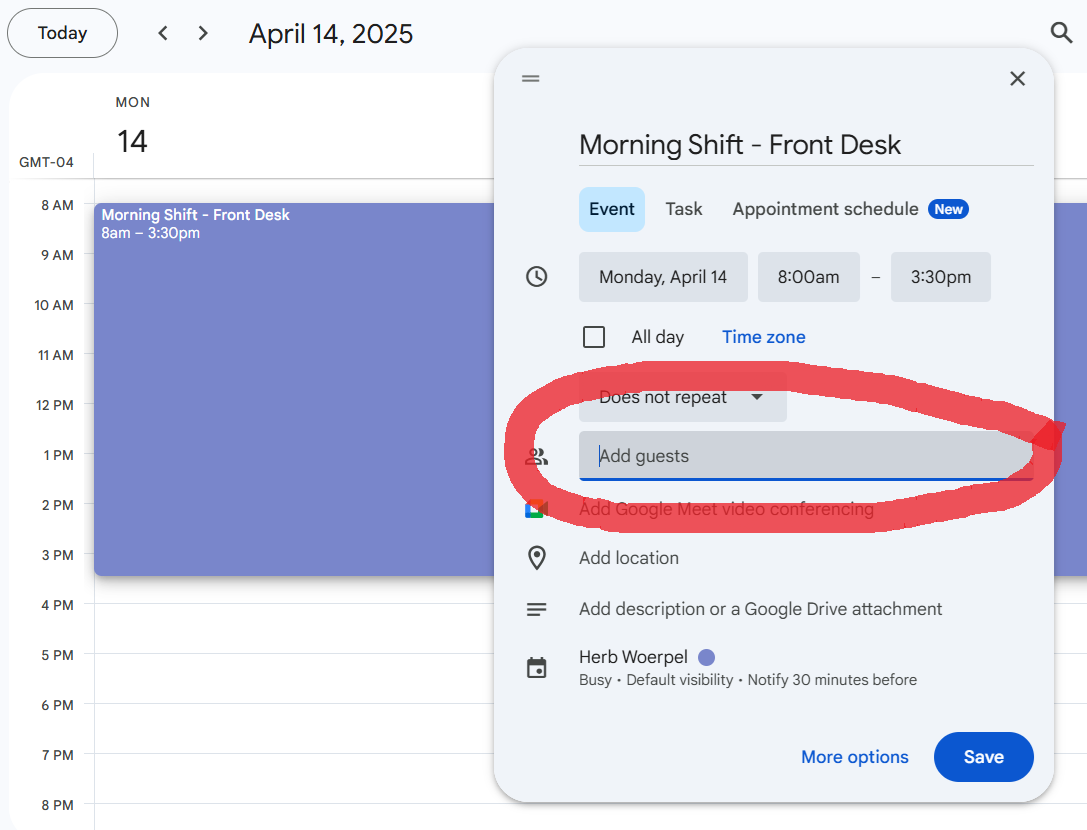Screen dimensions: 1087x830
Task: Click the guests people icon
Action: [x=537, y=457]
